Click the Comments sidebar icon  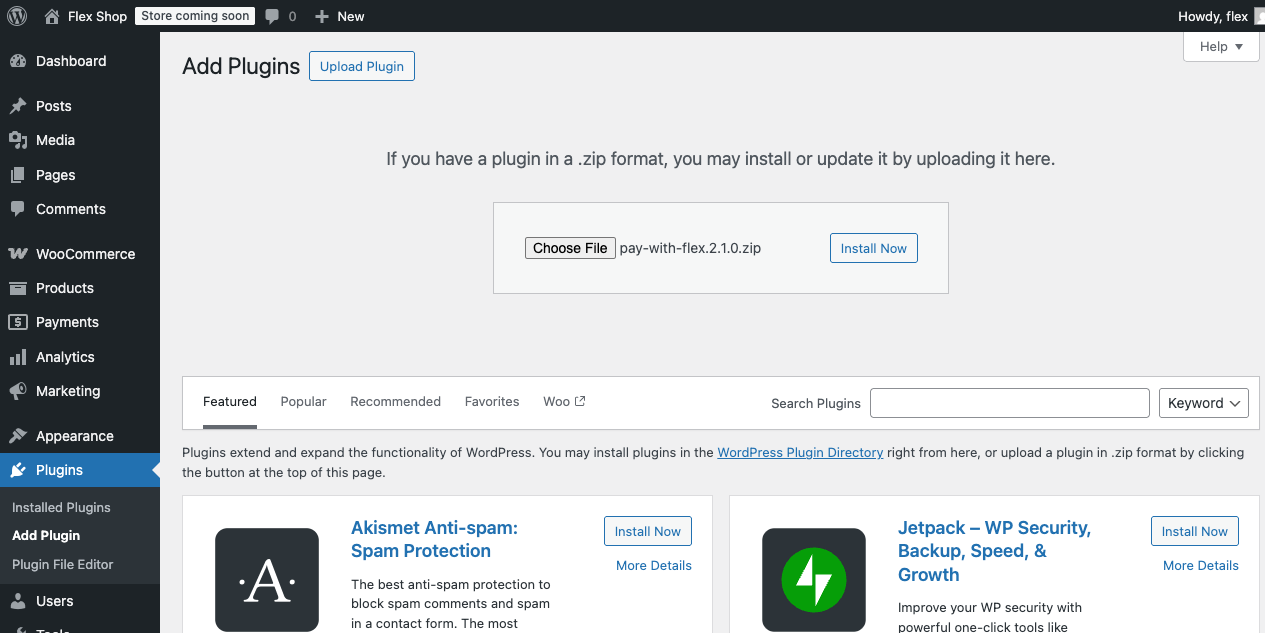click(18, 209)
